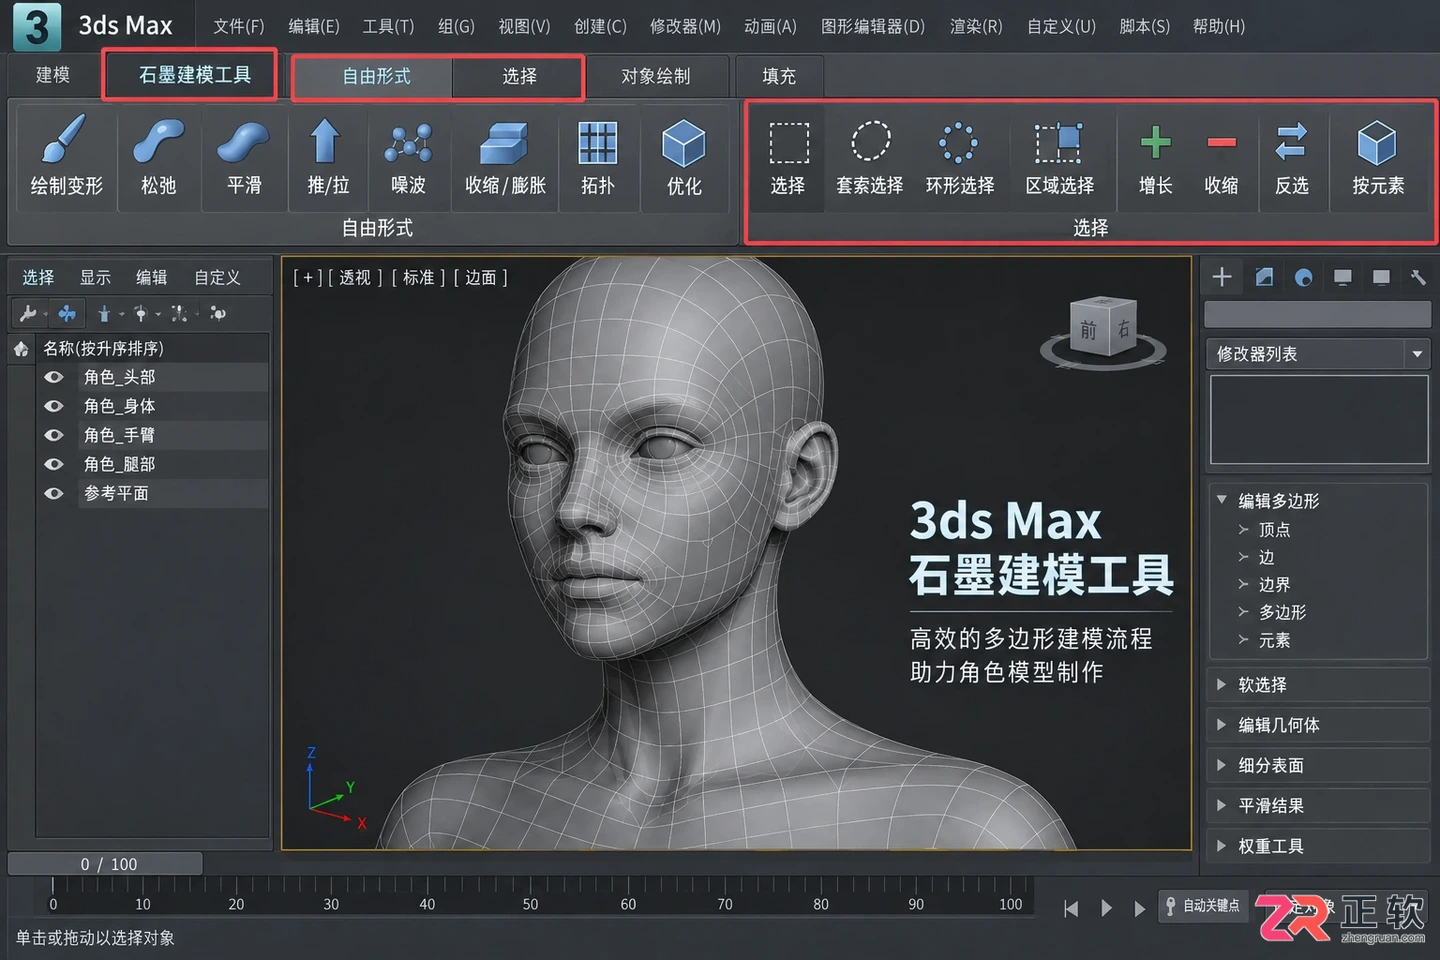Shrink selection with the red 收缩 minus

click(x=1221, y=156)
